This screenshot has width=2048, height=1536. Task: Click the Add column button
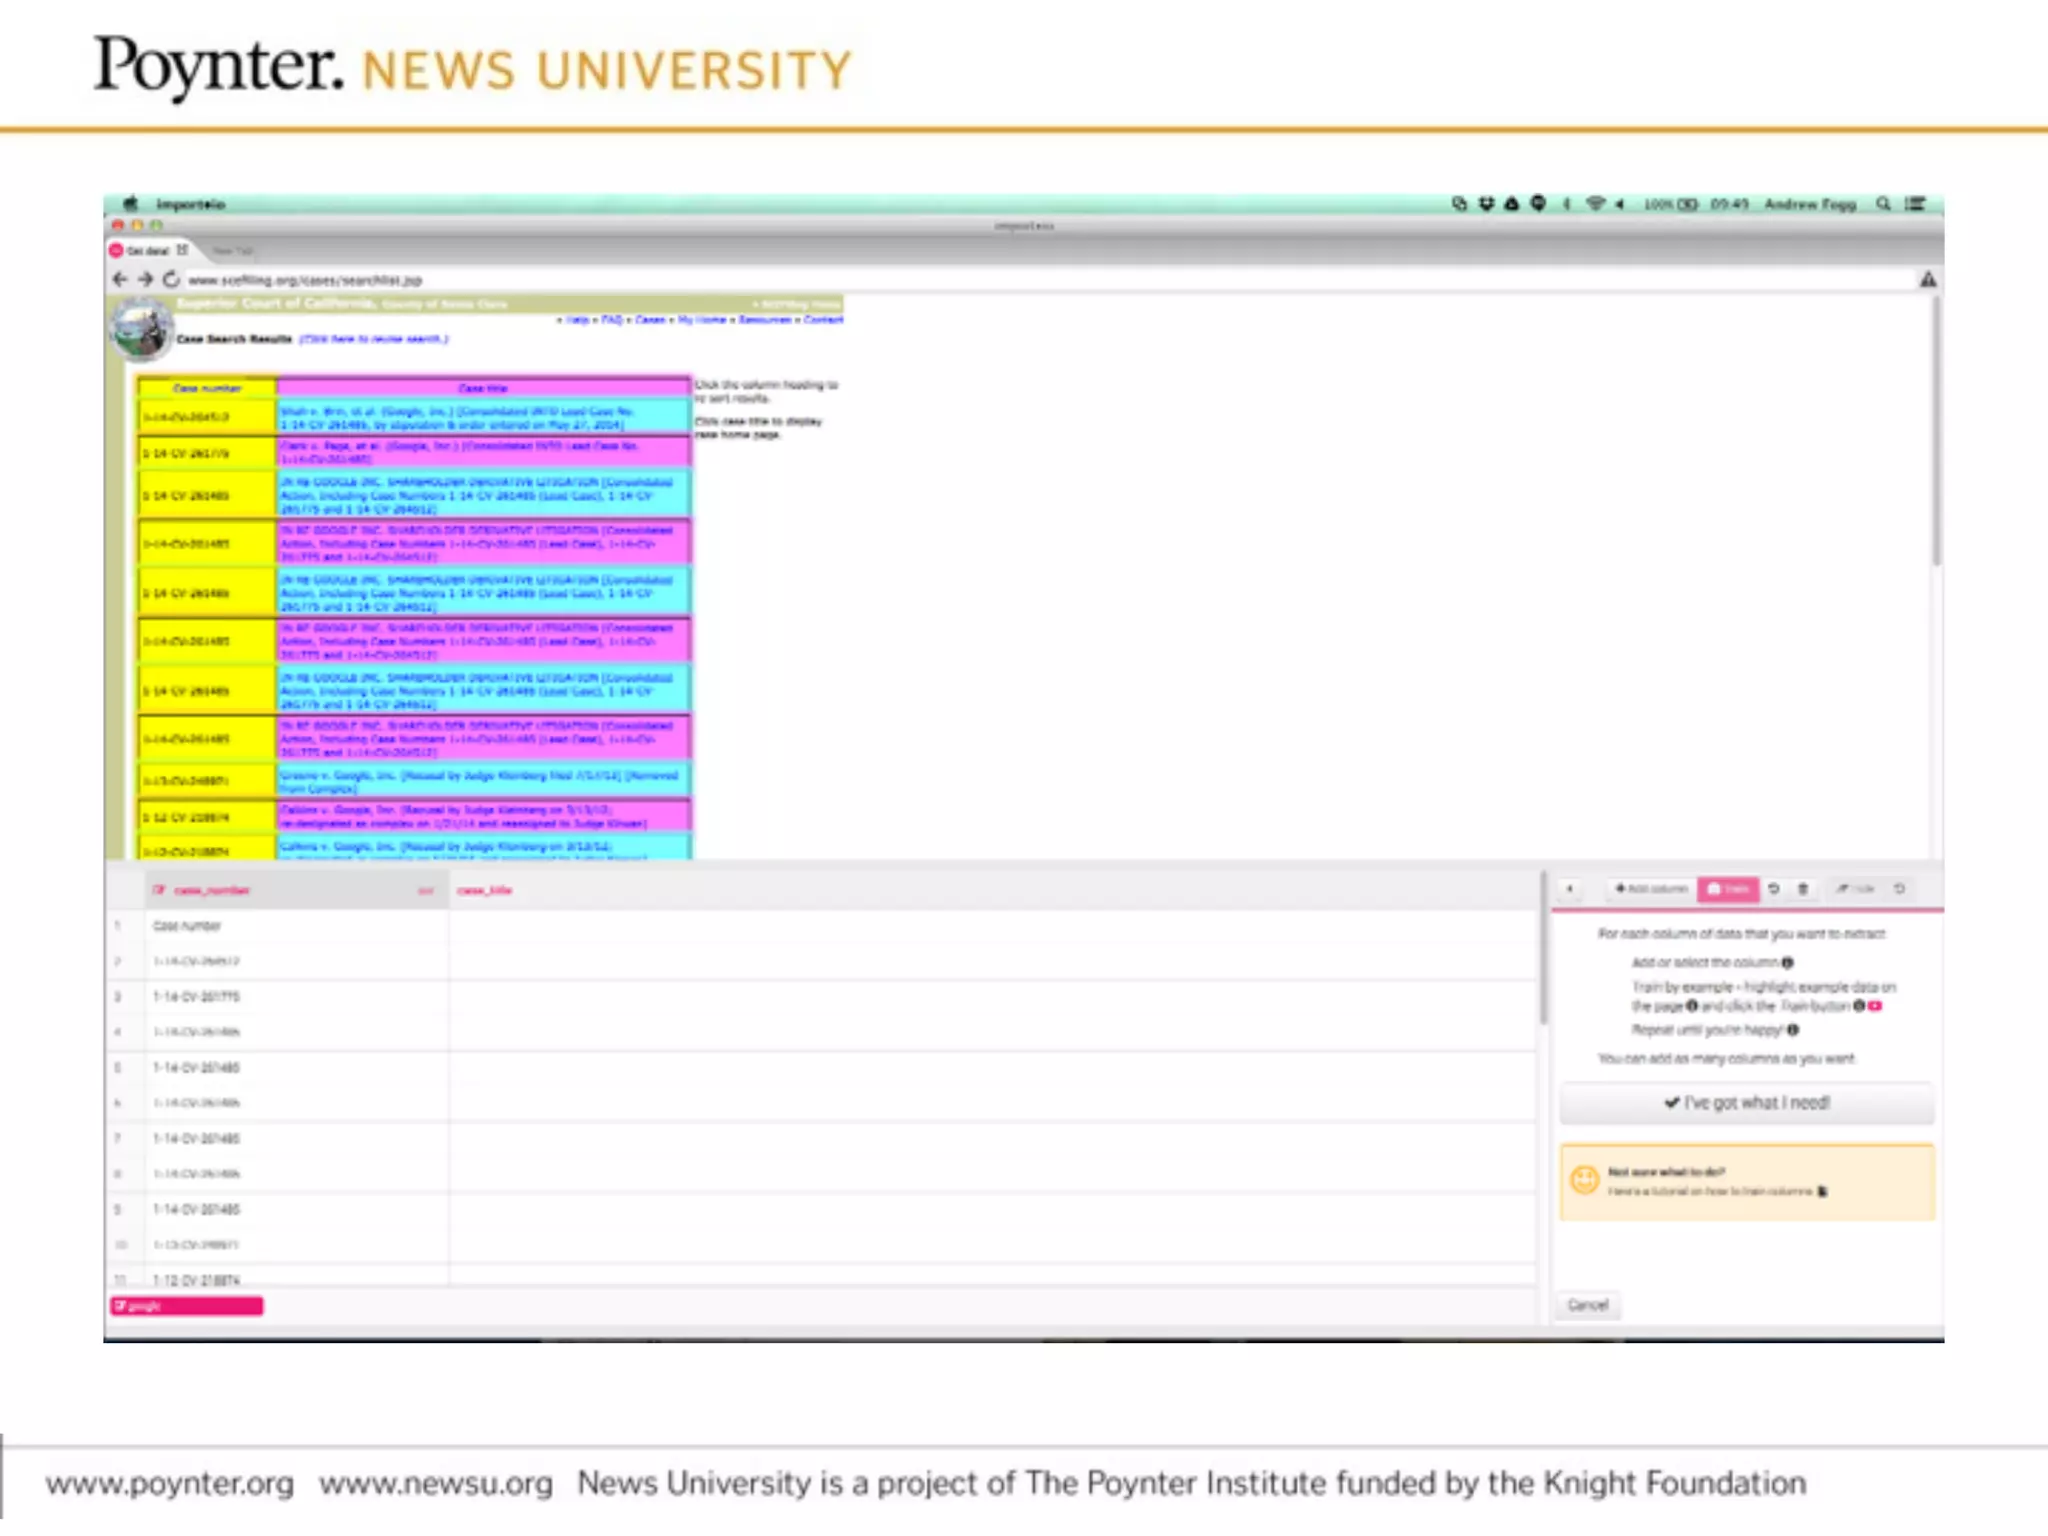(1651, 889)
